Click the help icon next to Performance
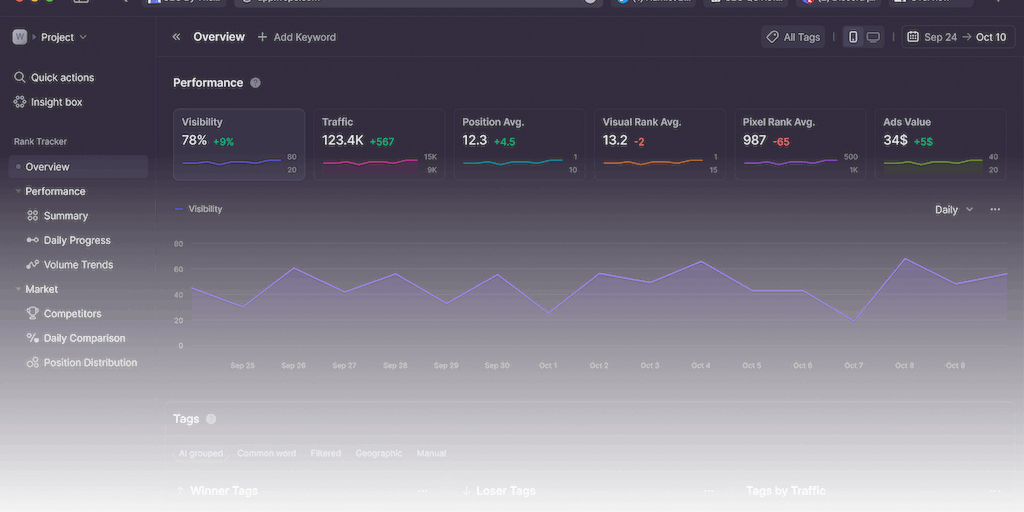The width and height of the screenshot is (1024, 512). point(255,83)
